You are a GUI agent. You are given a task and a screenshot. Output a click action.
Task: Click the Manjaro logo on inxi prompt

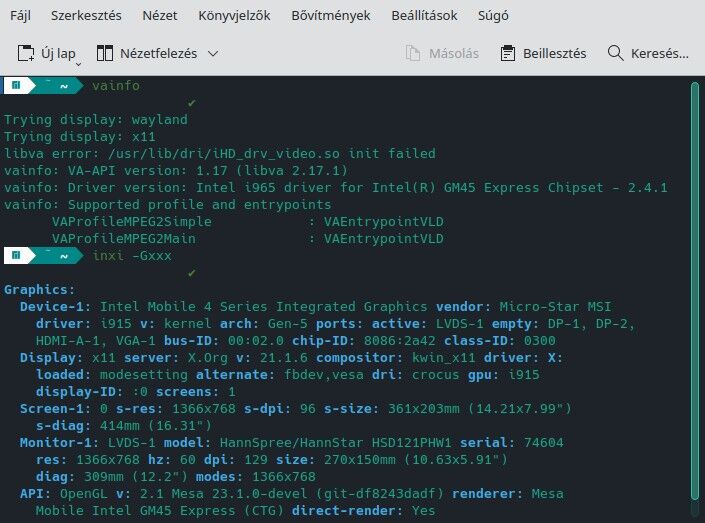pos(16,255)
